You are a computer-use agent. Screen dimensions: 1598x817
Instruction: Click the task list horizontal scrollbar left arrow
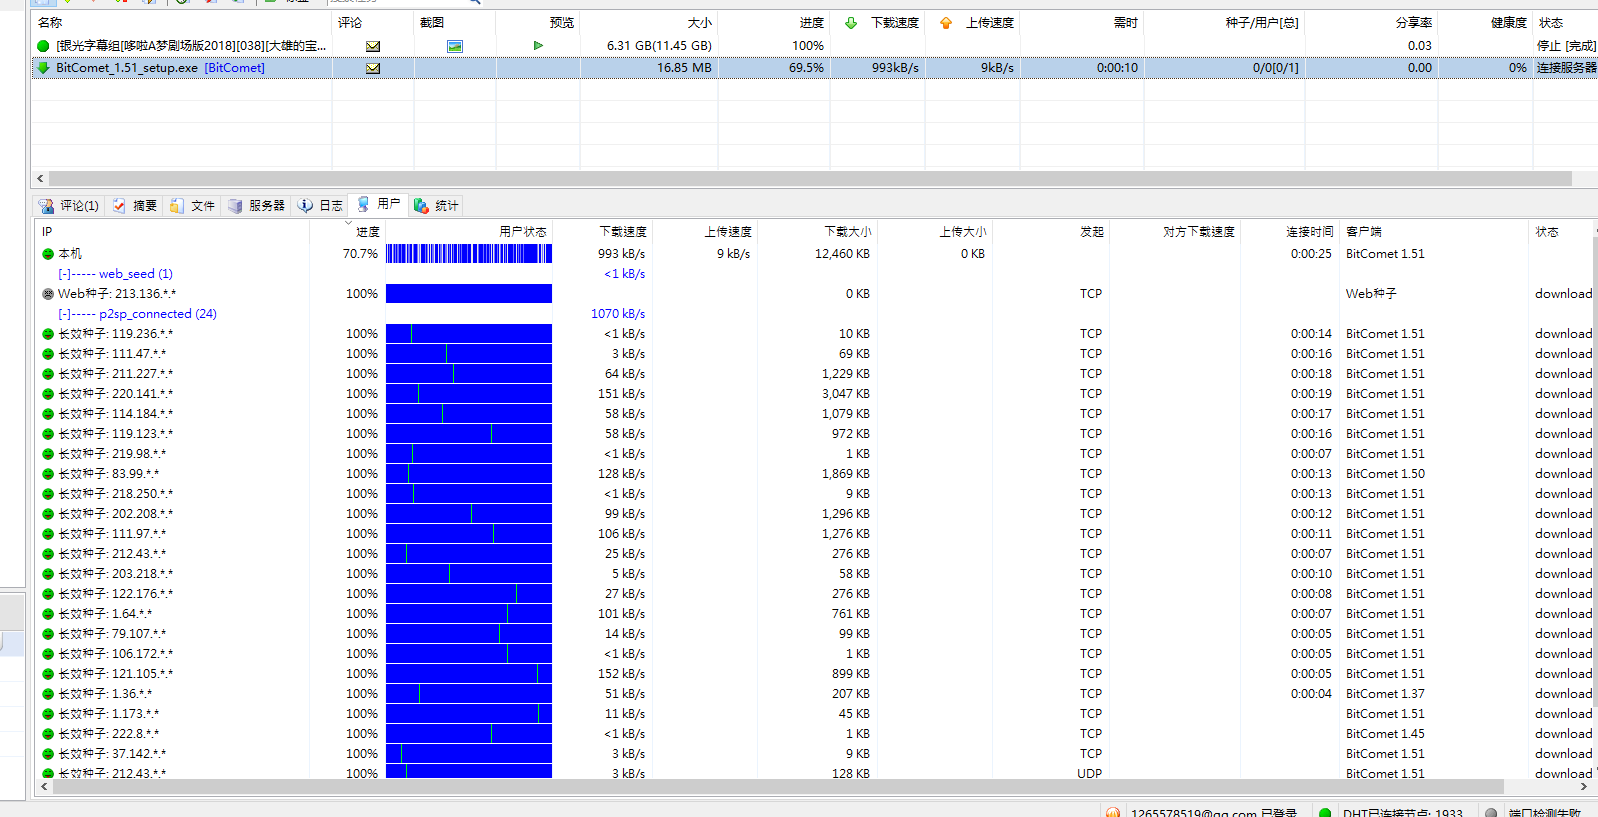coord(40,179)
